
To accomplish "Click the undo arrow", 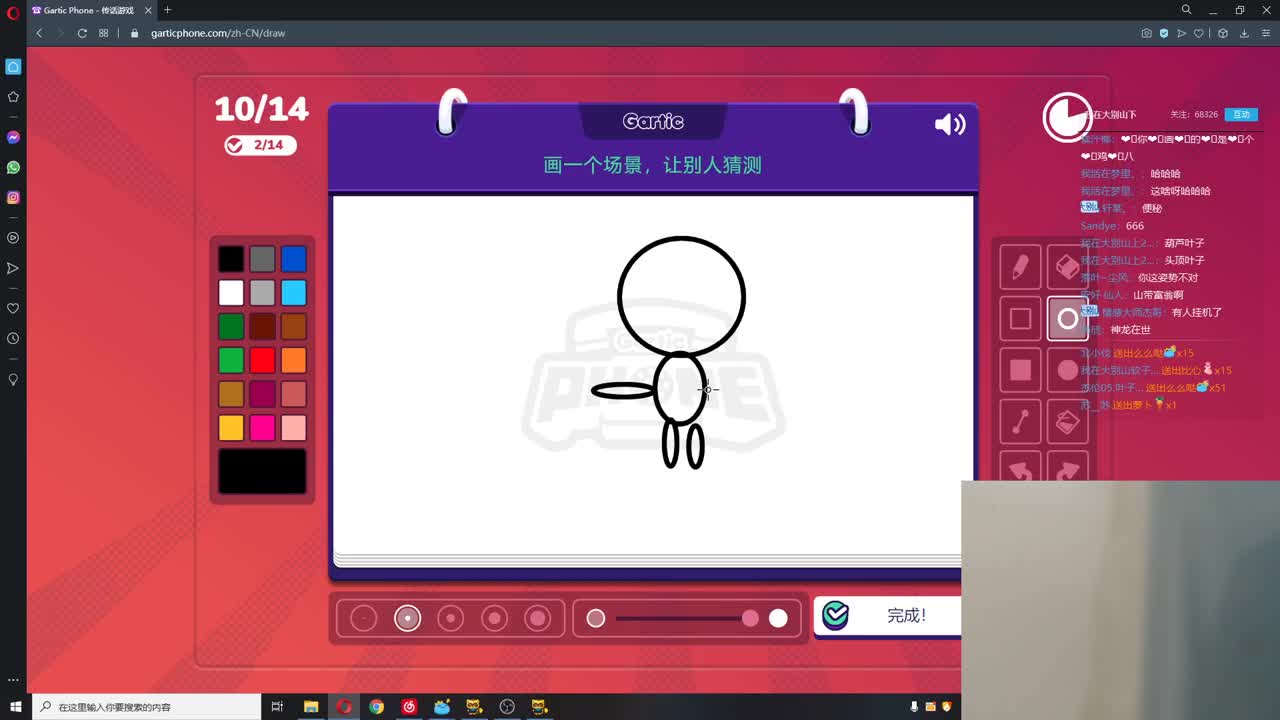I will 1020,470.
